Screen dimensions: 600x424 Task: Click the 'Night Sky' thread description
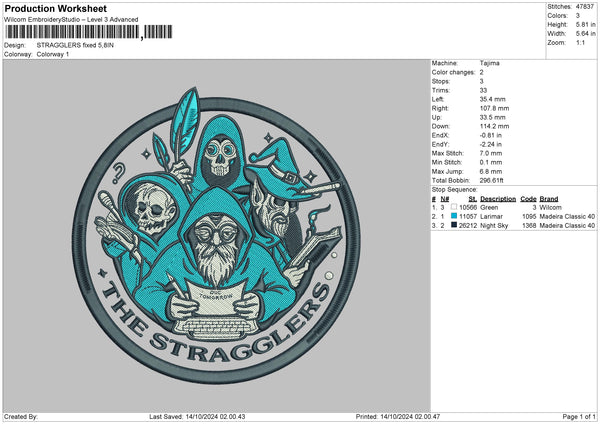(x=494, y=226)
